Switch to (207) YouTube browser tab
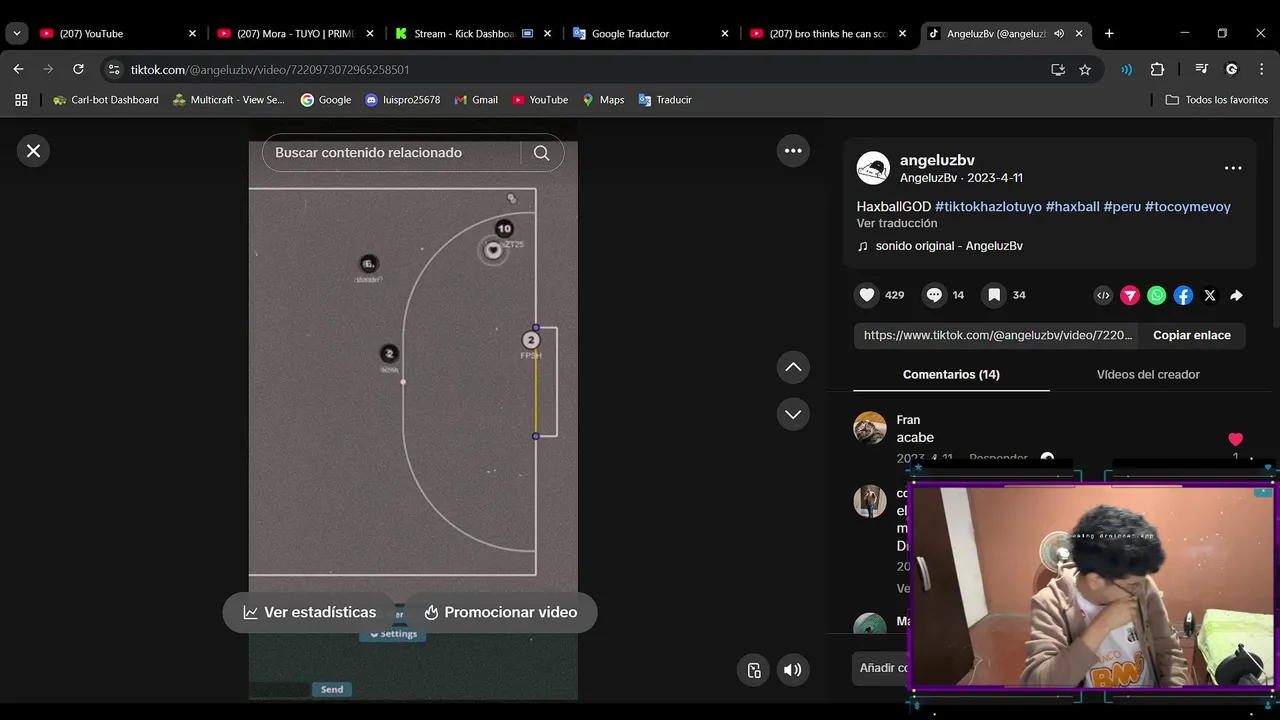The image size is (1280, 720). click(119, 34)
